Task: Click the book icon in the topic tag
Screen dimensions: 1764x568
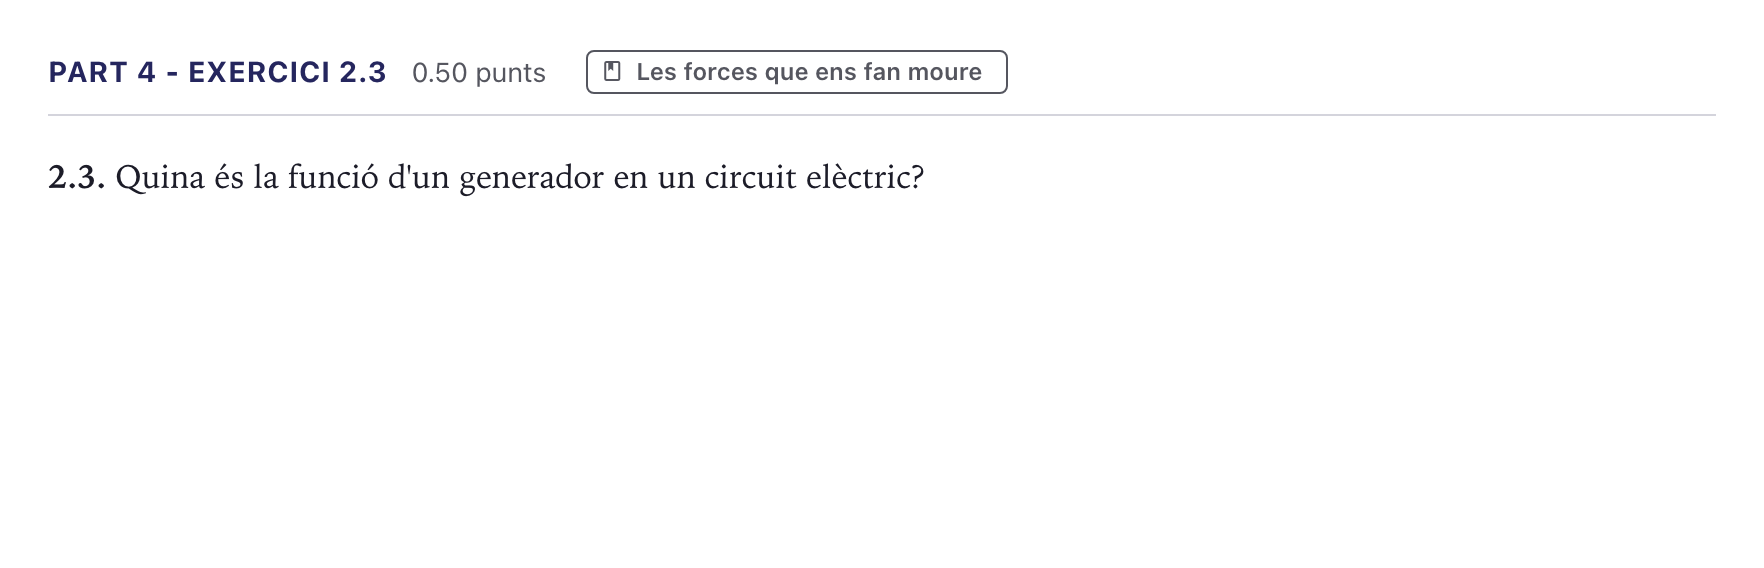Action: pos(613,72)
